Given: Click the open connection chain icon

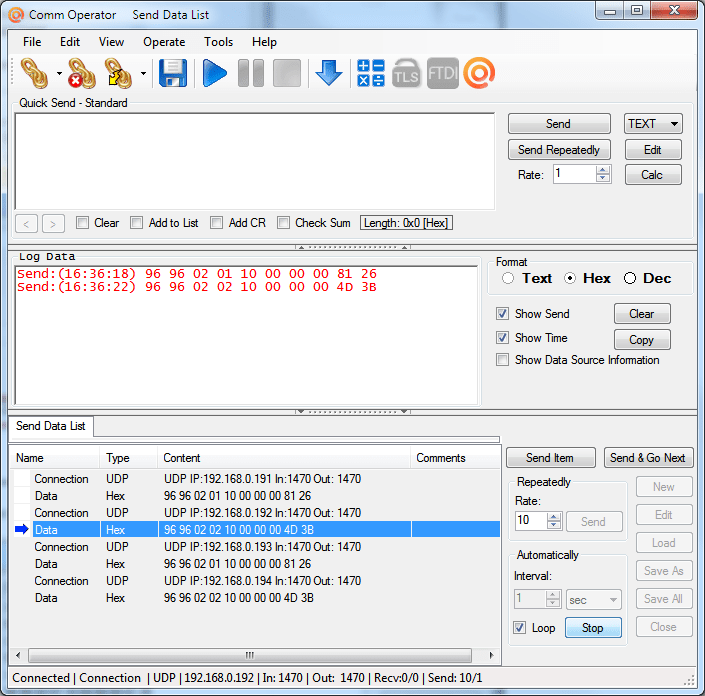Looking at the screenshot, I should point(34,73).
